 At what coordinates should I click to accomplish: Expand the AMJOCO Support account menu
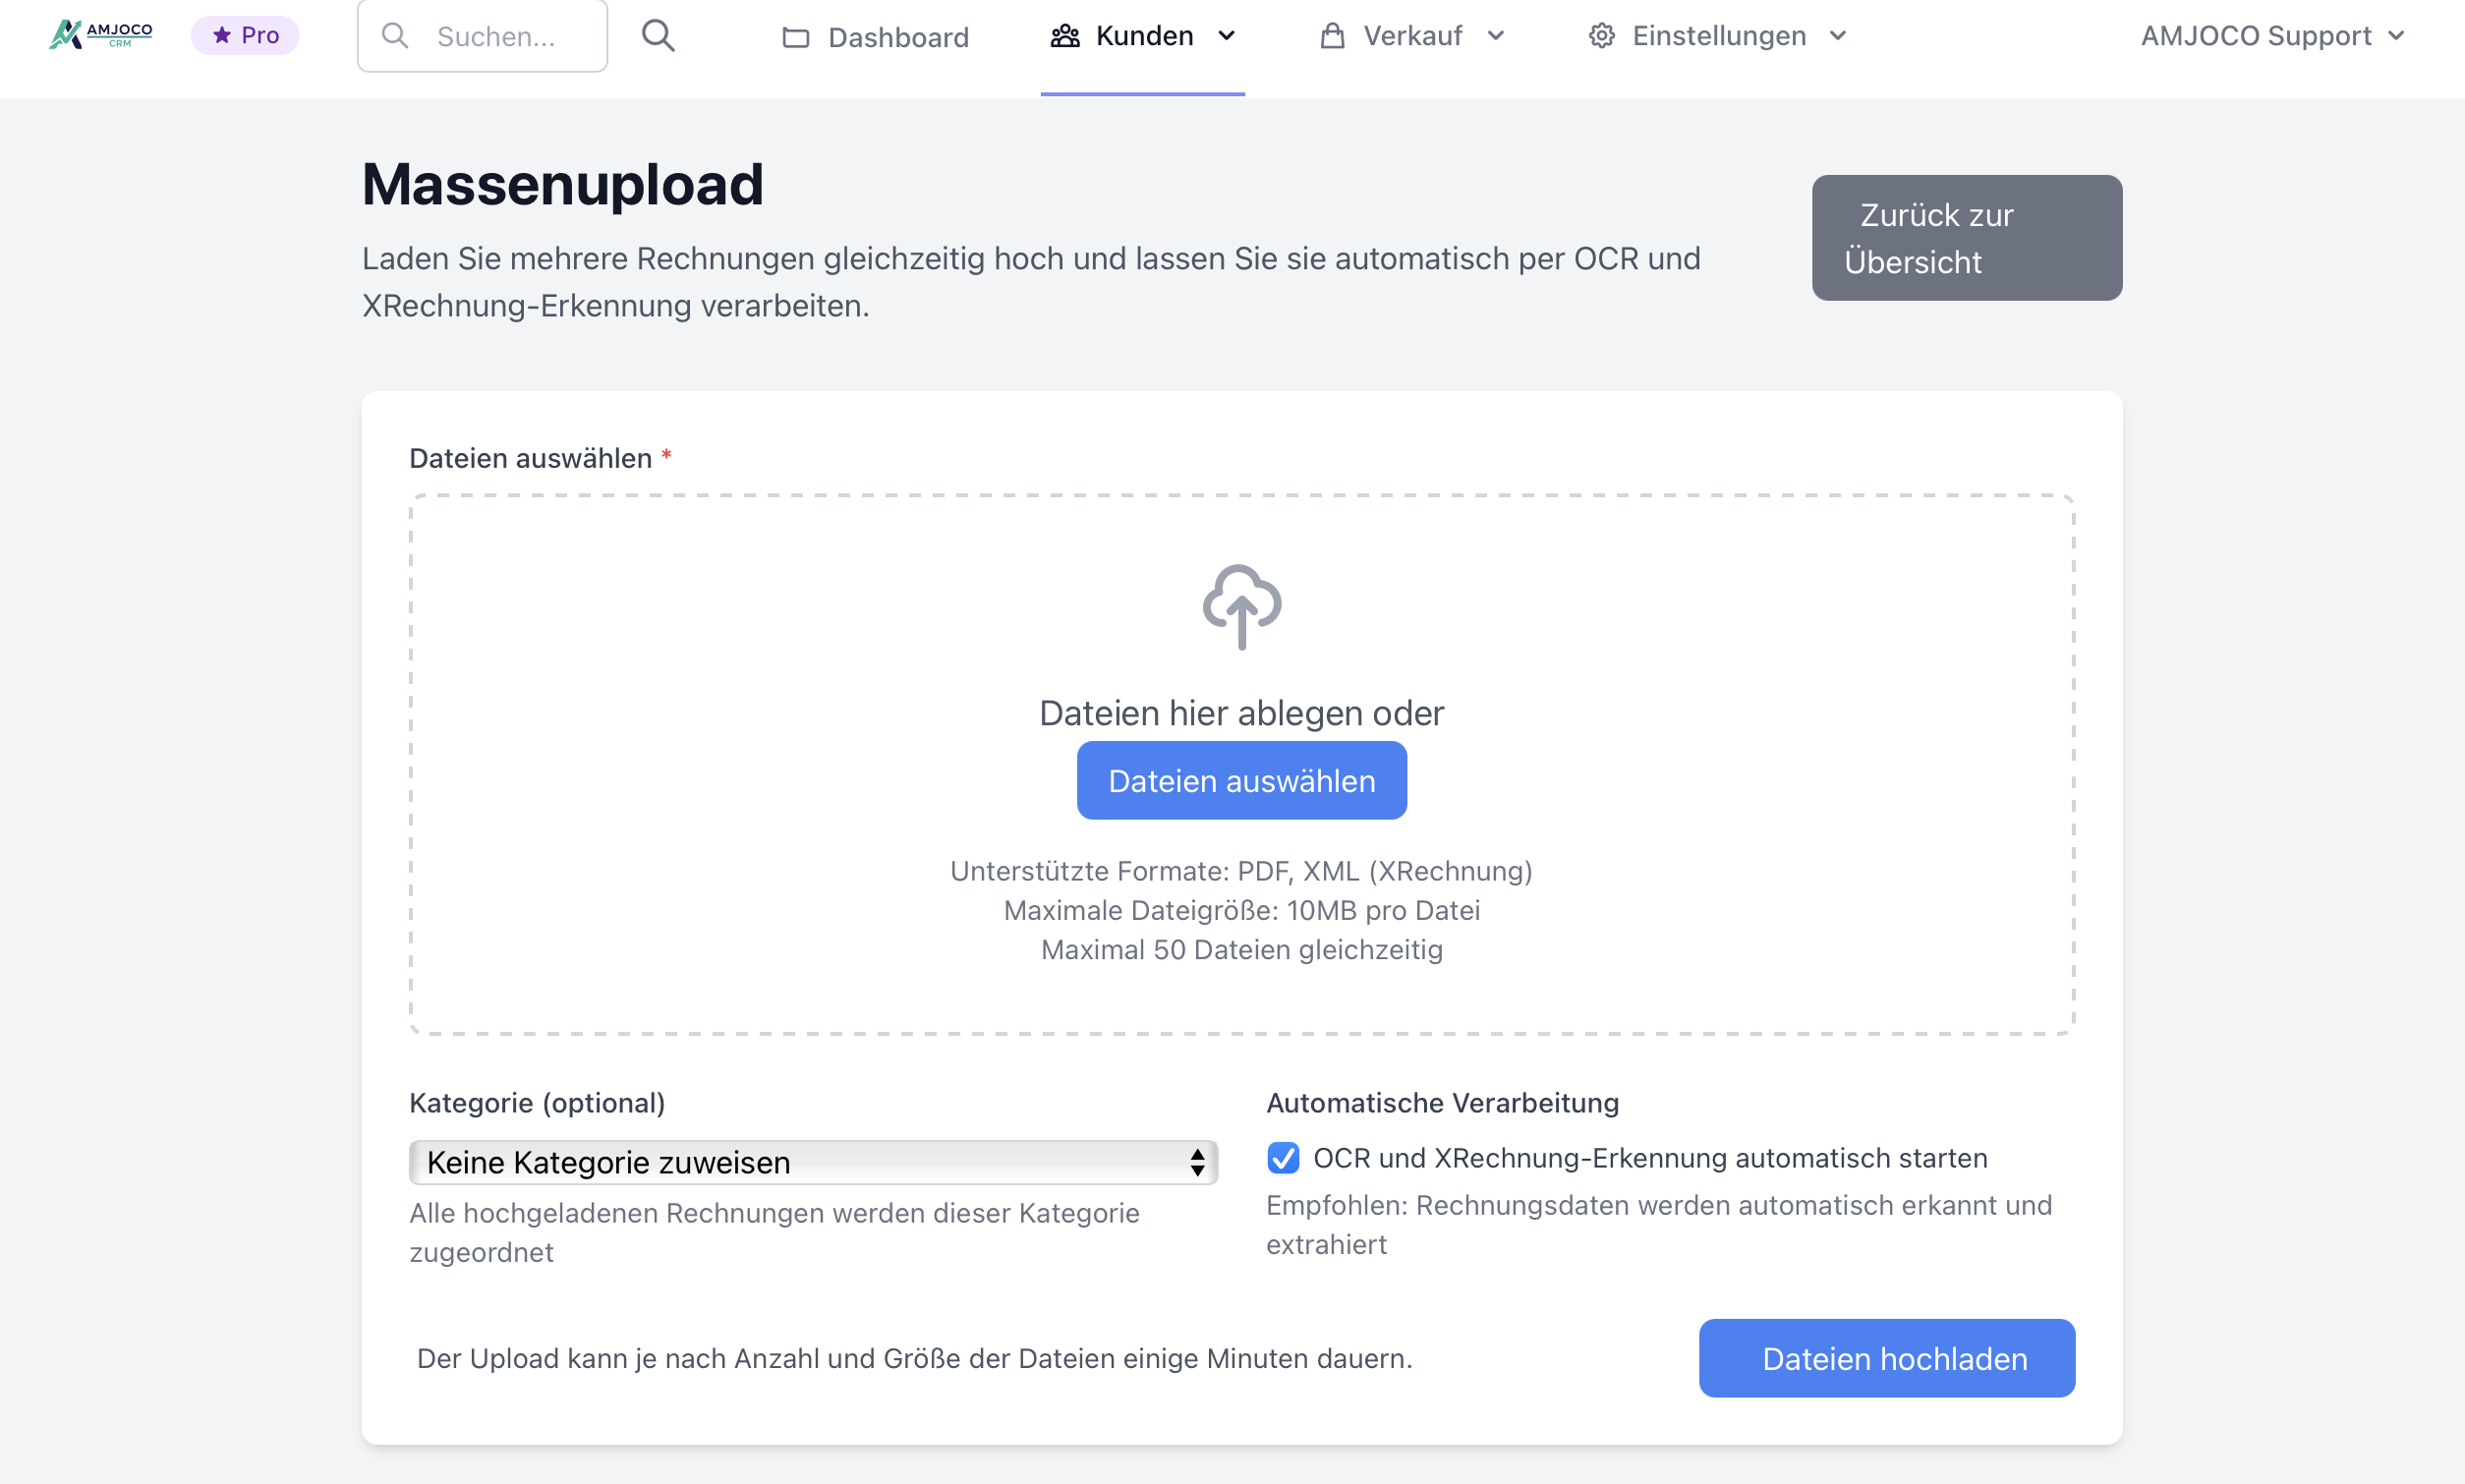tap(2272, 36)
